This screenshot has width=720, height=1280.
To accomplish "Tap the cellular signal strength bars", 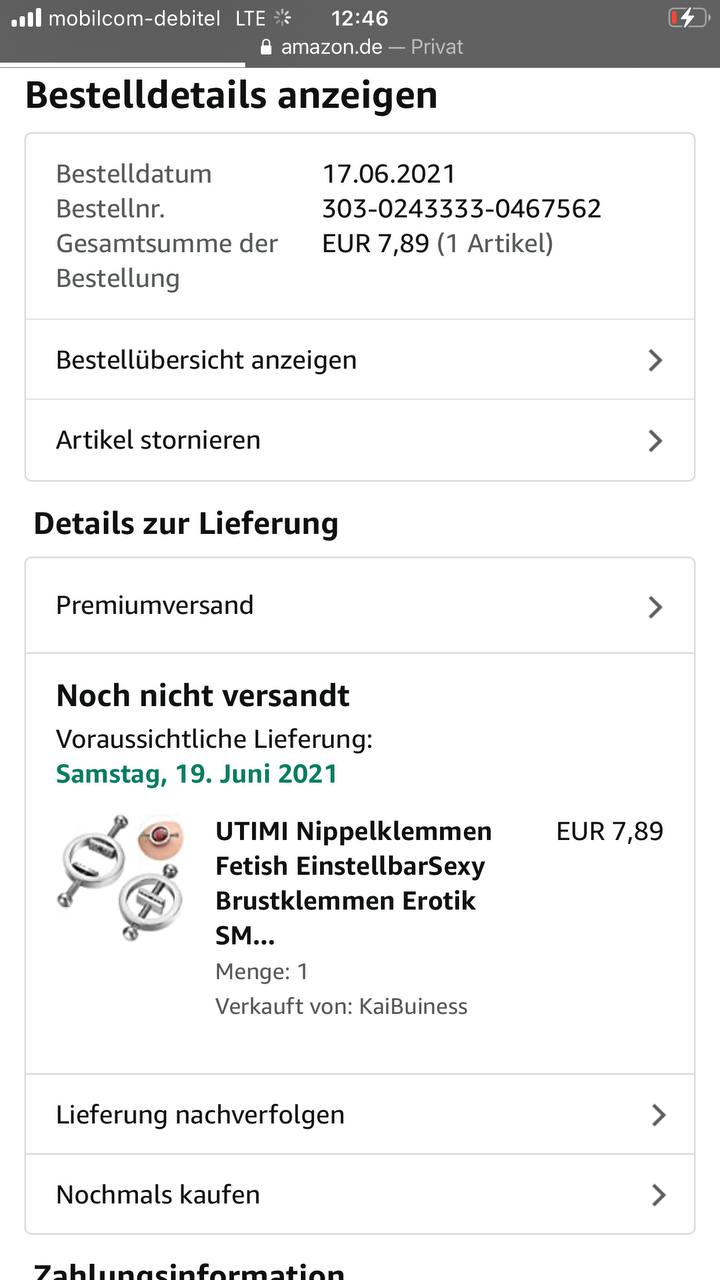I will click(26, 18).
